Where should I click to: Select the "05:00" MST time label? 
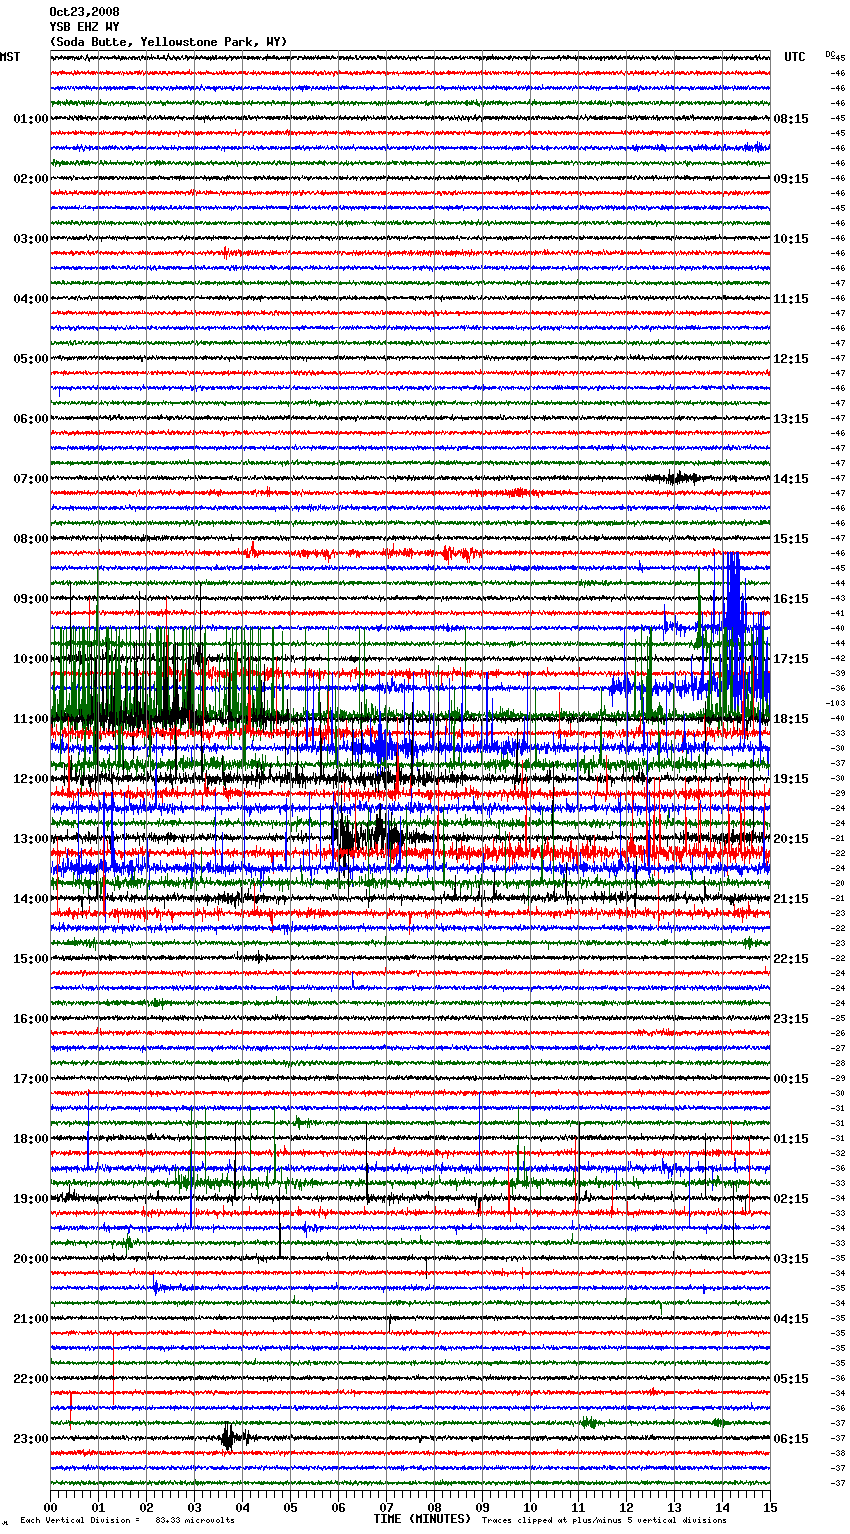coord(31,359)
